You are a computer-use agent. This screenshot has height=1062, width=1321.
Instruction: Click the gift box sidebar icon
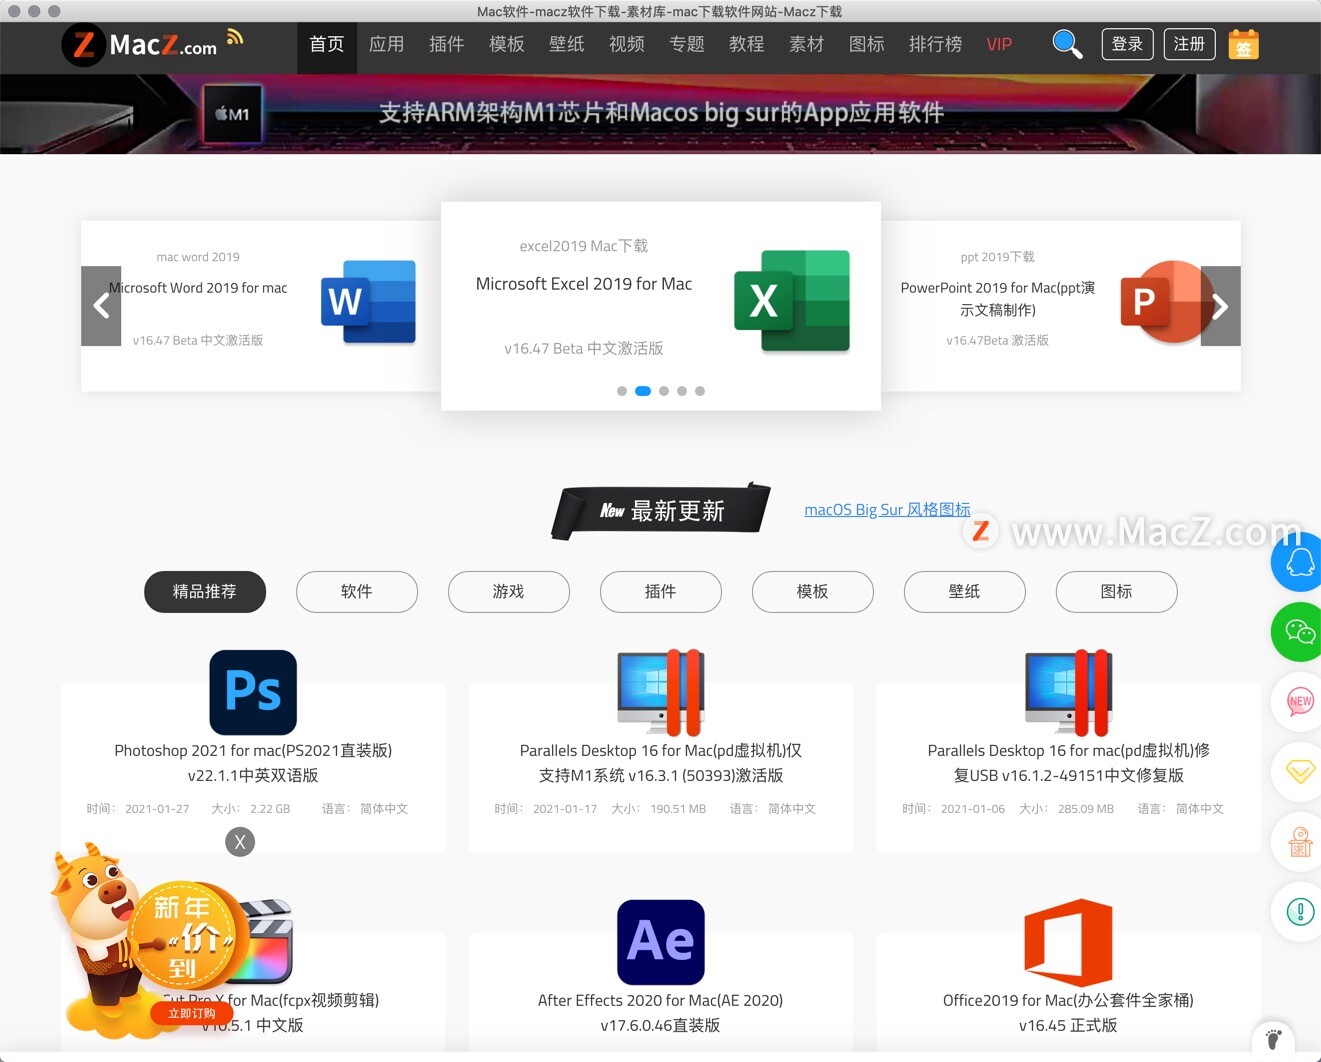click(1299, 841)
